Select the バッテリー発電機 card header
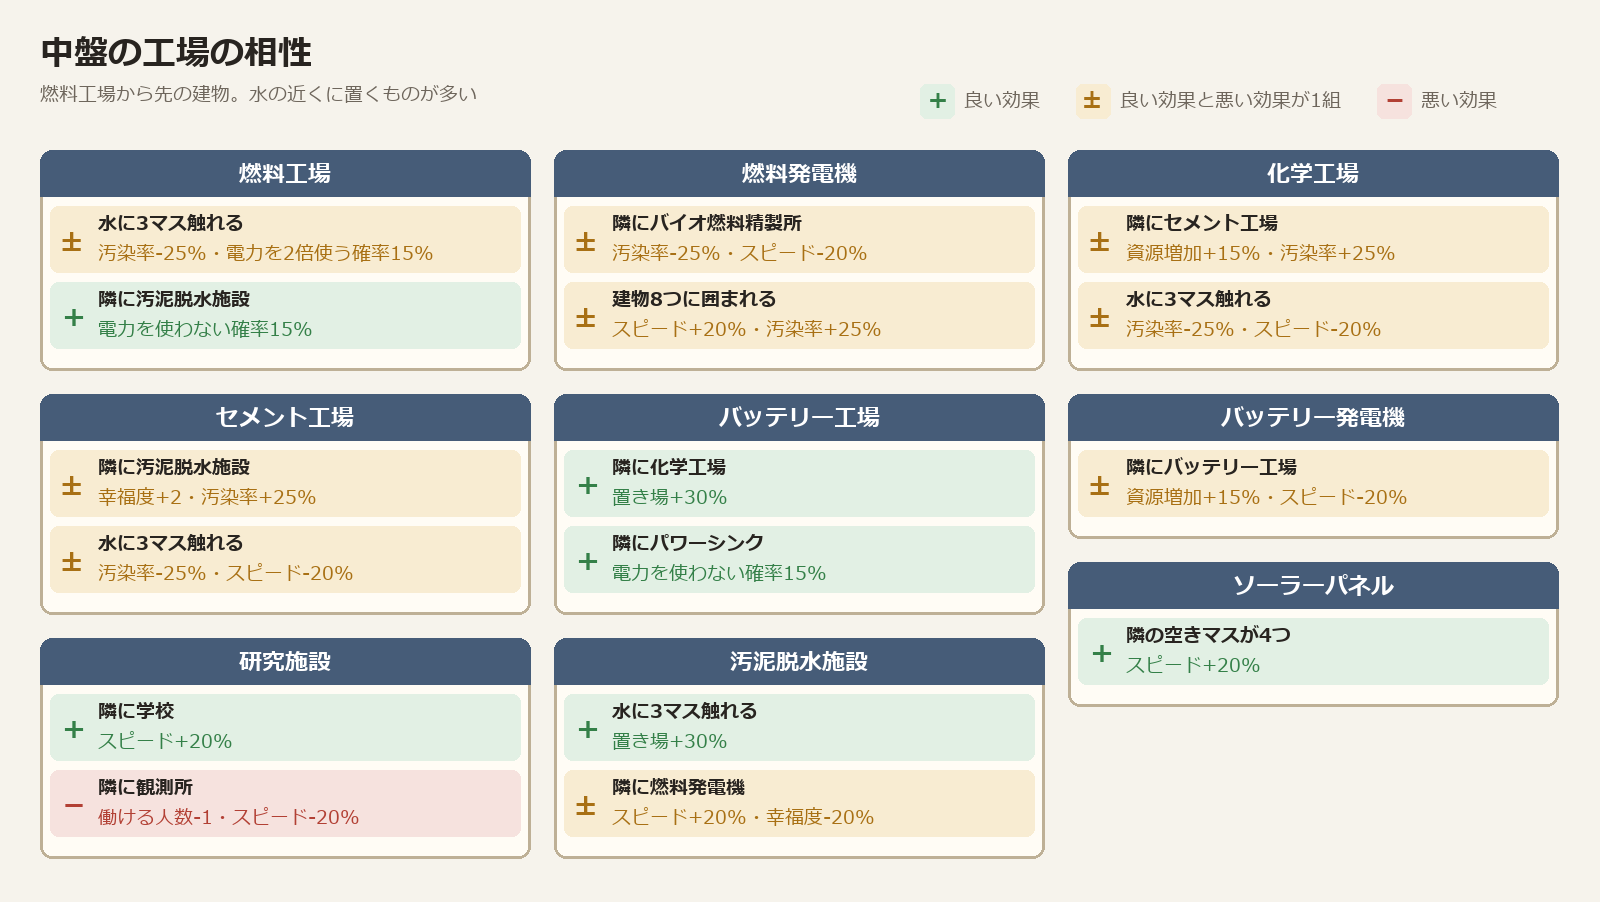 click(x=1313, y=417)
